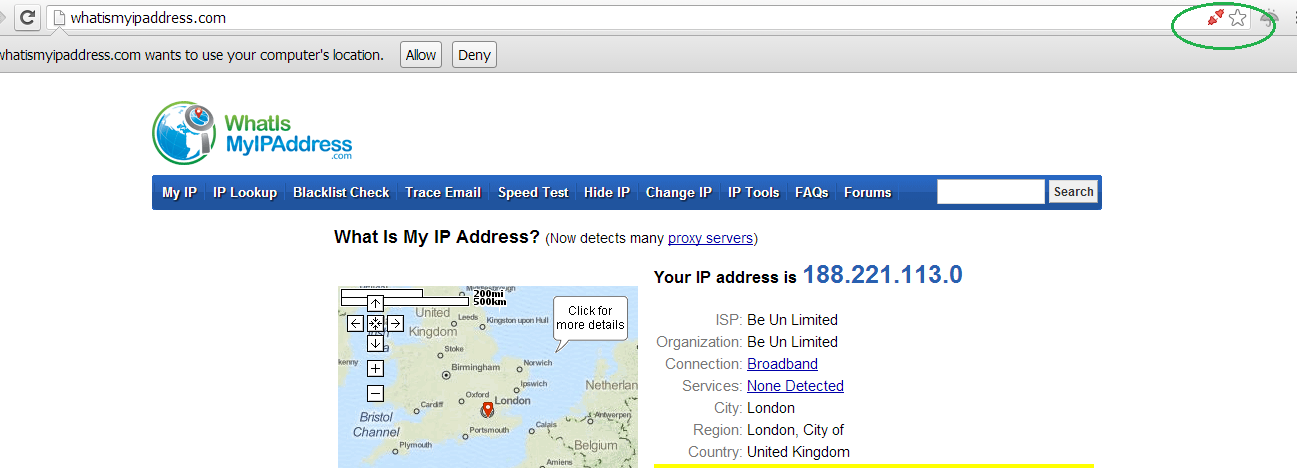Open the Blacklist Check menu item

341,192
